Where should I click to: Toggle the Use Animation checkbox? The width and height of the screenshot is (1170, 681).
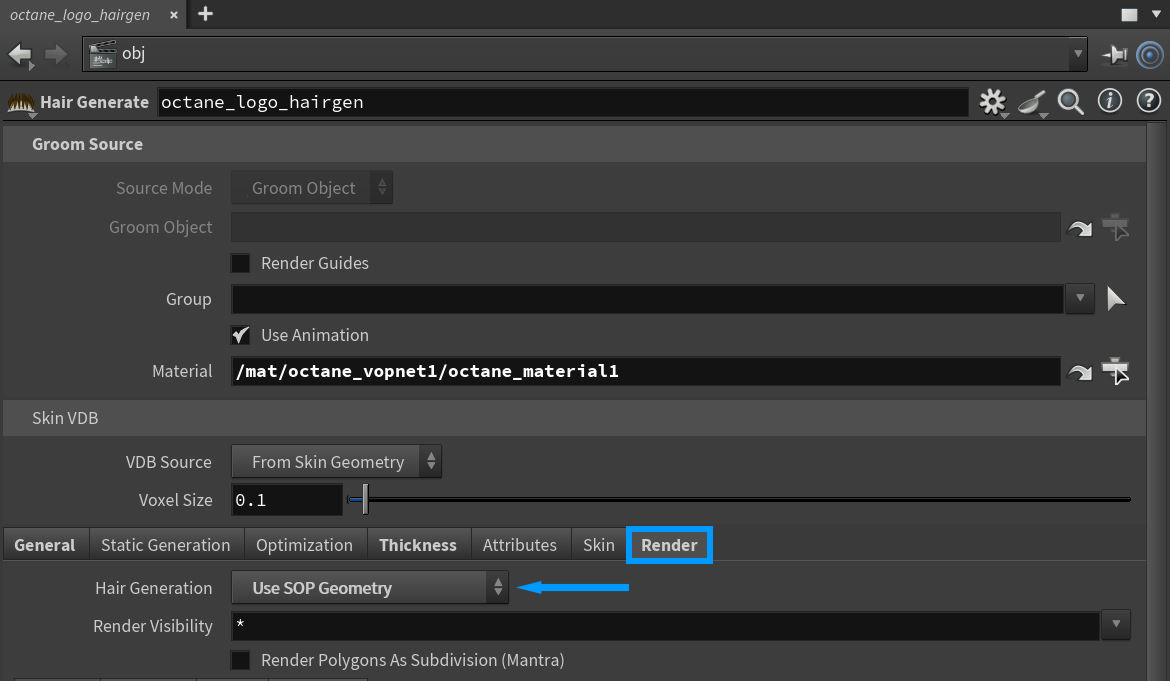(241, 336)
